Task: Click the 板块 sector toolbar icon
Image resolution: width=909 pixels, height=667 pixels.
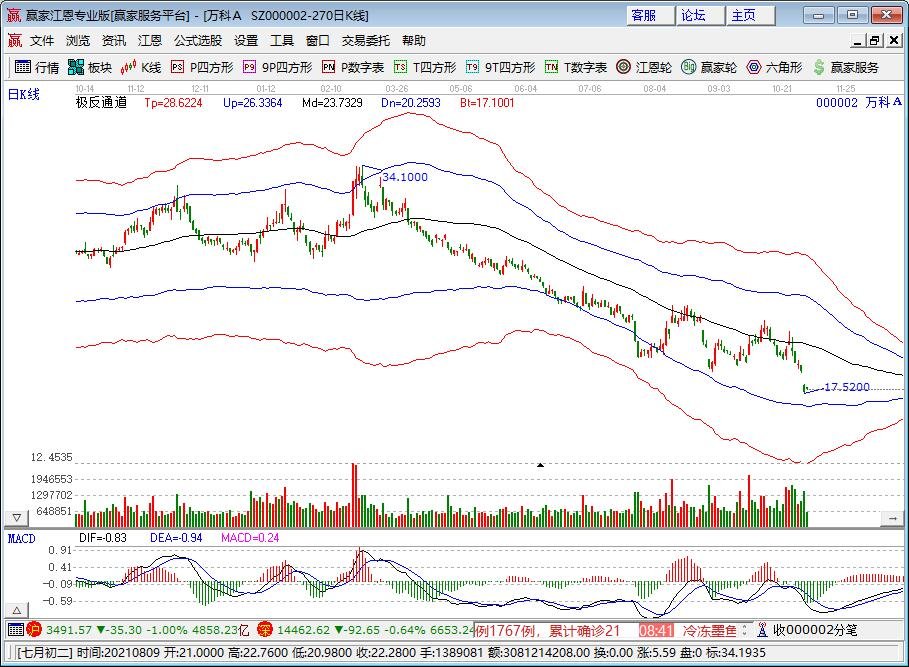Action: [x=89, y=67]
